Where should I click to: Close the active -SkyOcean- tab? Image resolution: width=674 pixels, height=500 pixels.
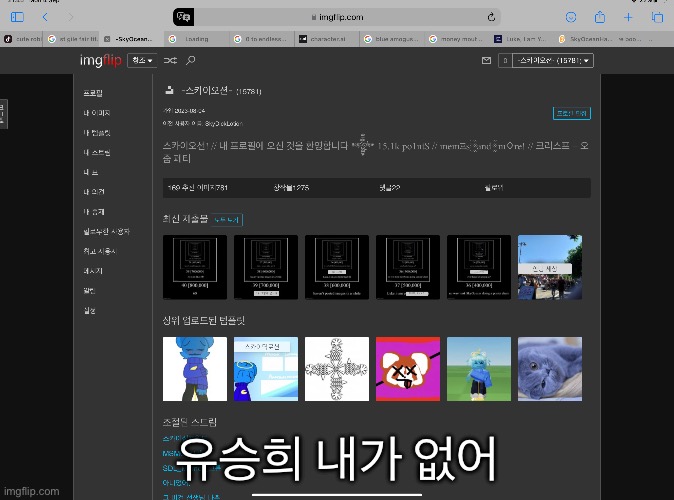107,39
